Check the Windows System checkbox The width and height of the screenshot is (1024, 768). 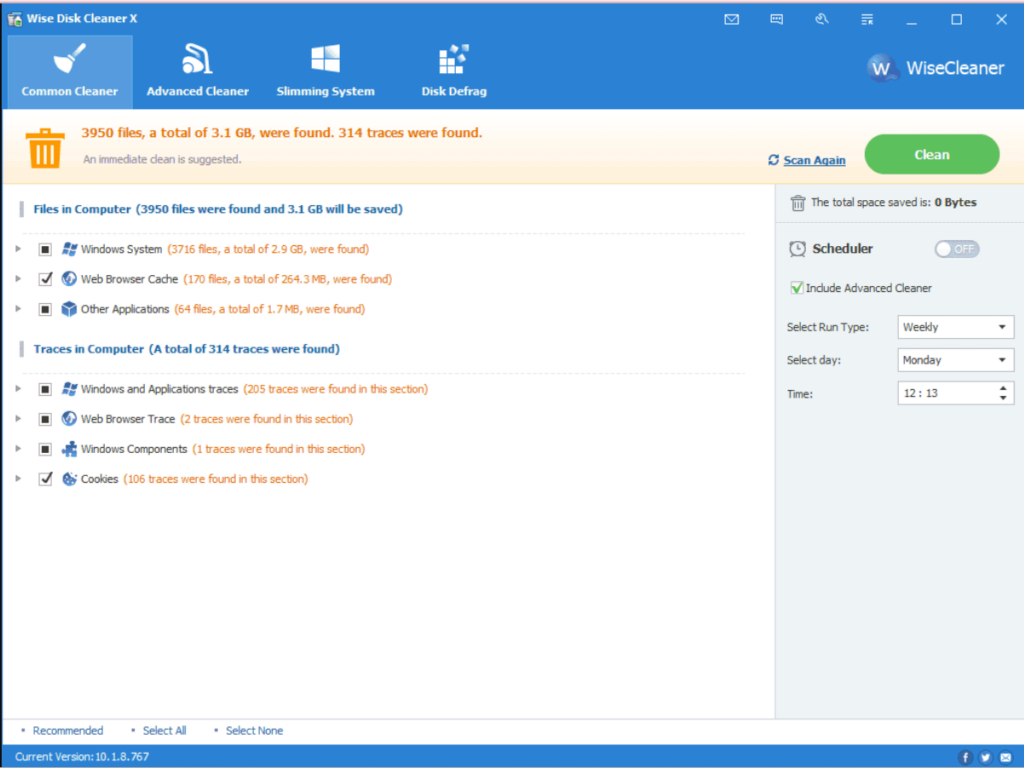(x=45, y=248)
